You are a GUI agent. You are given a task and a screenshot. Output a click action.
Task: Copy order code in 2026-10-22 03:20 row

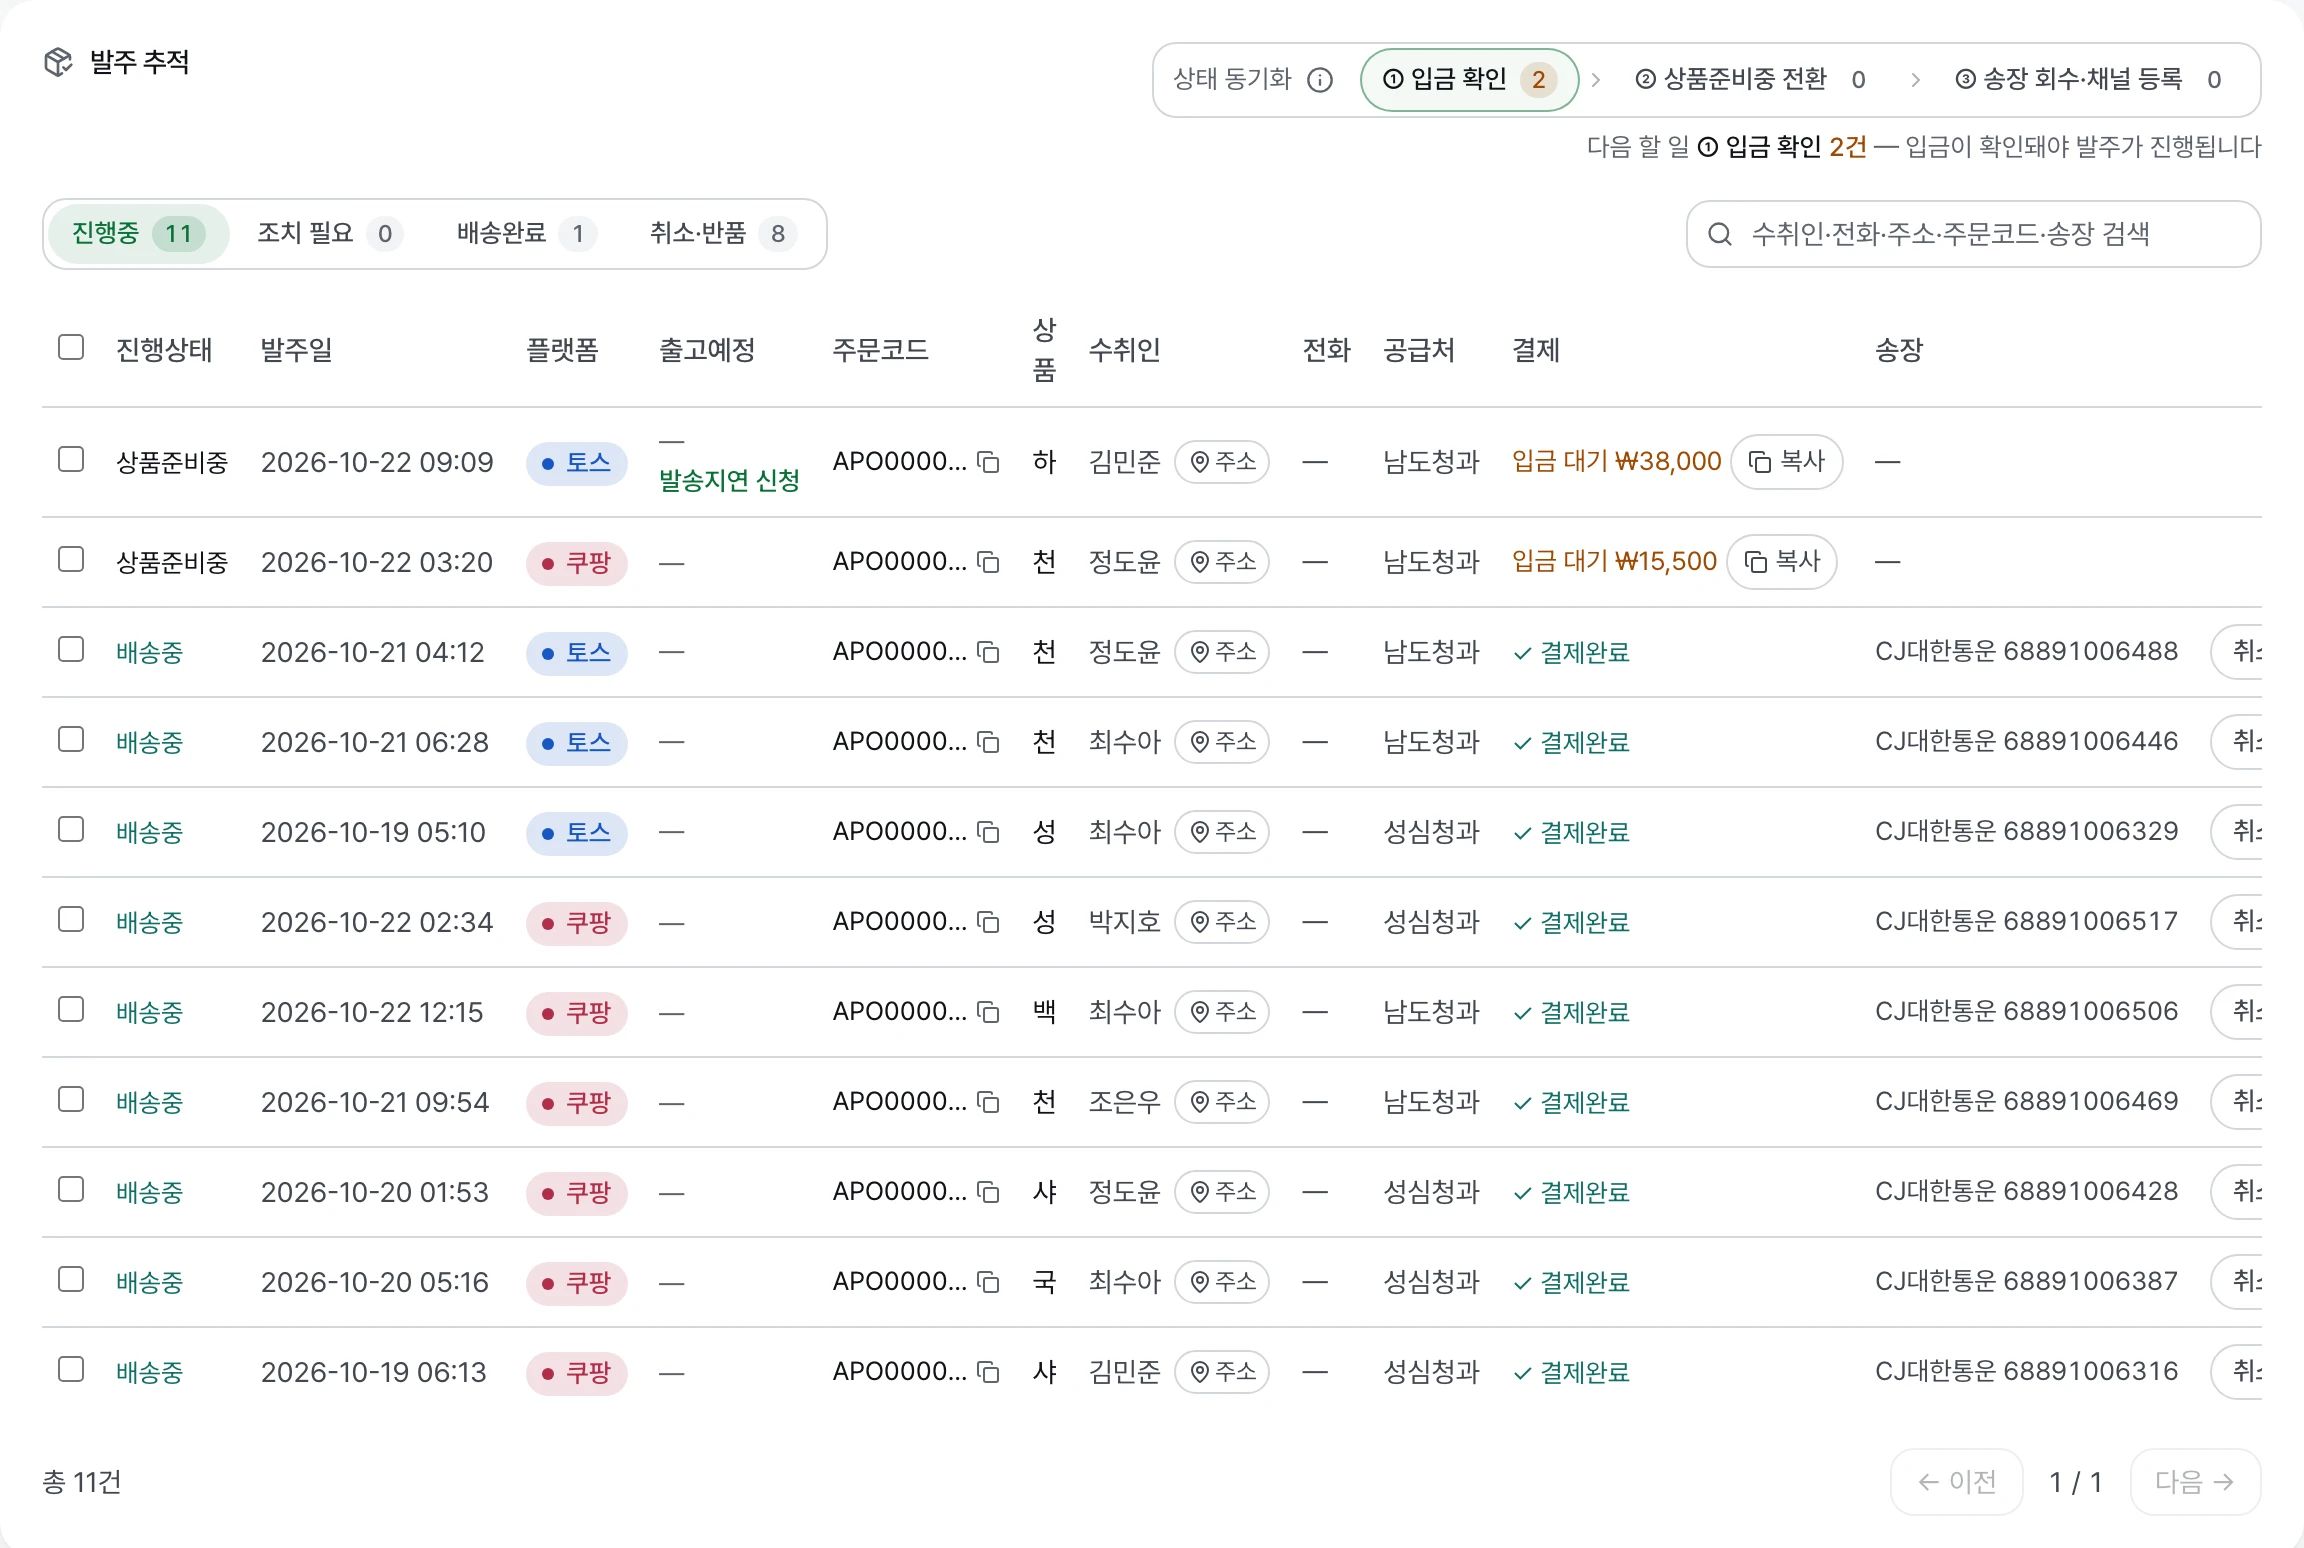tap(988, 562)
